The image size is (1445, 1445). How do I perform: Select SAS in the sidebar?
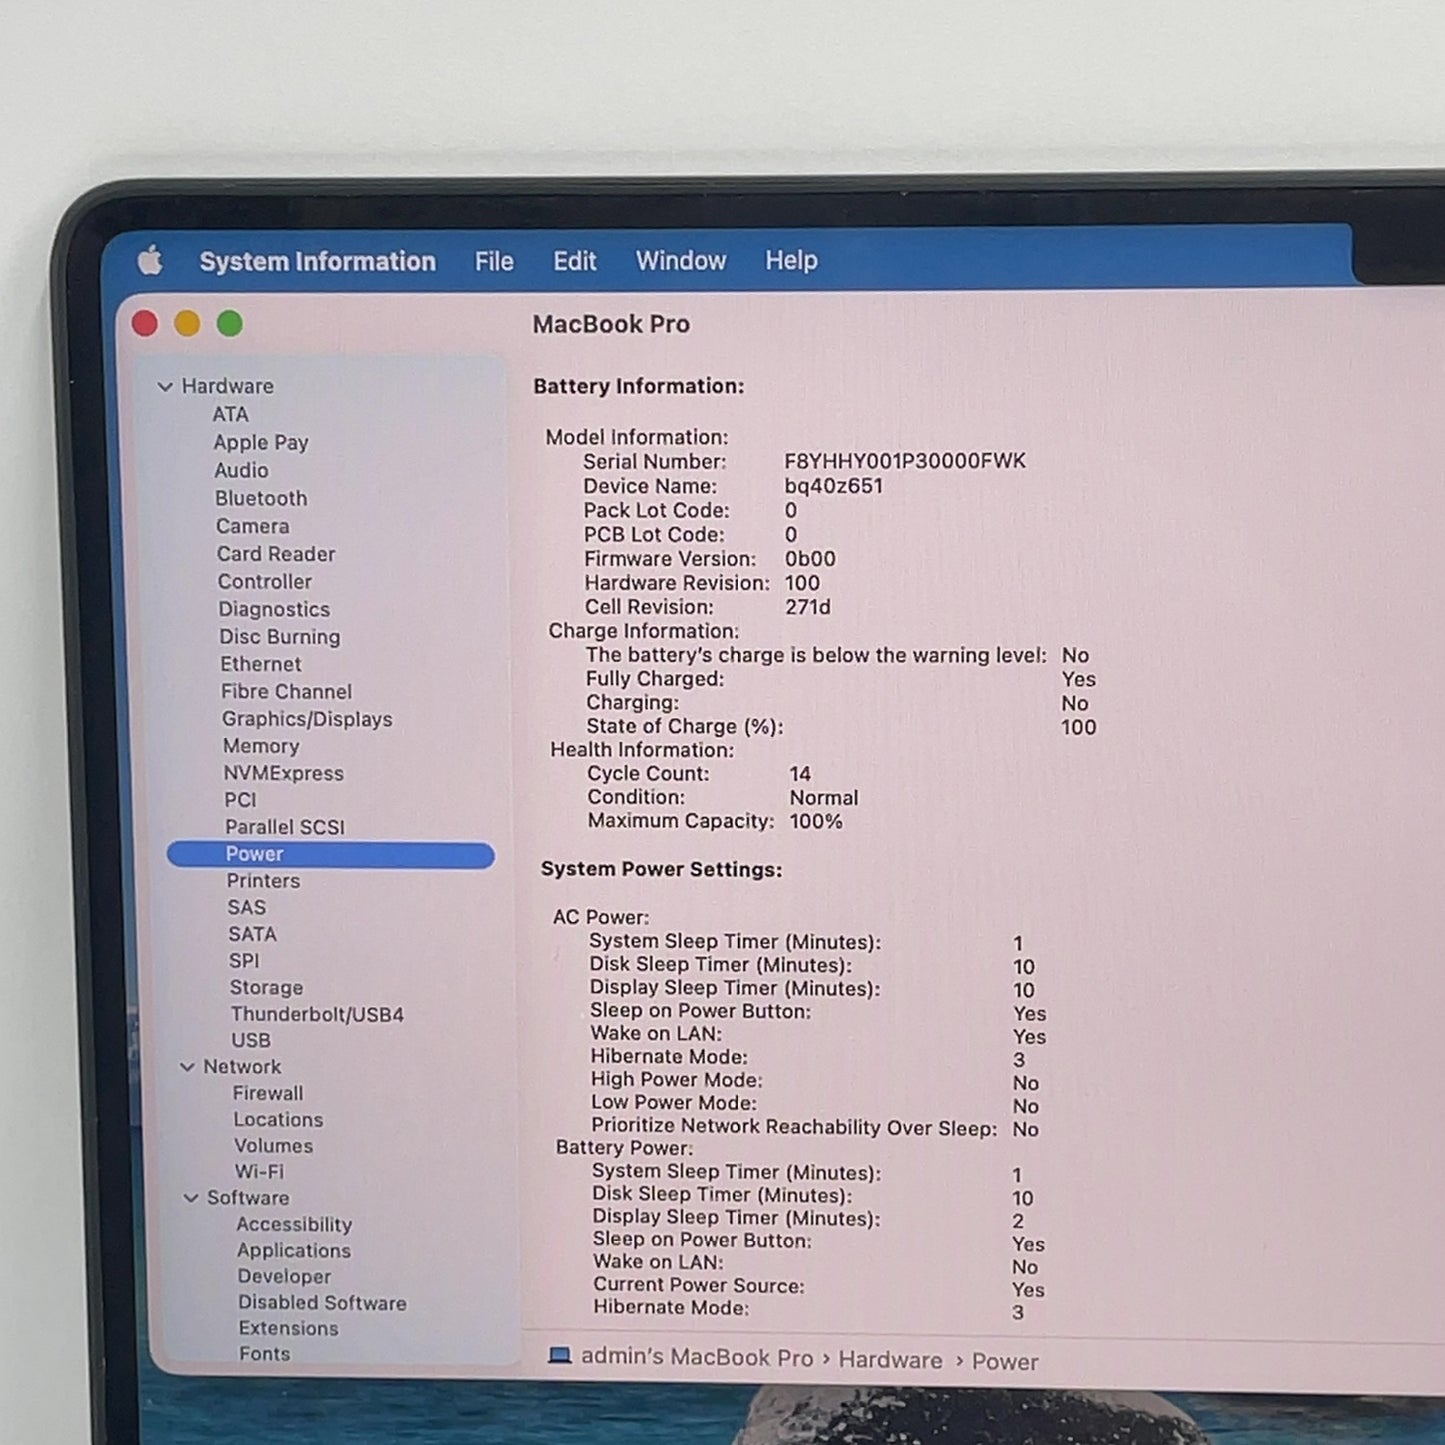[x=247, y=908]
